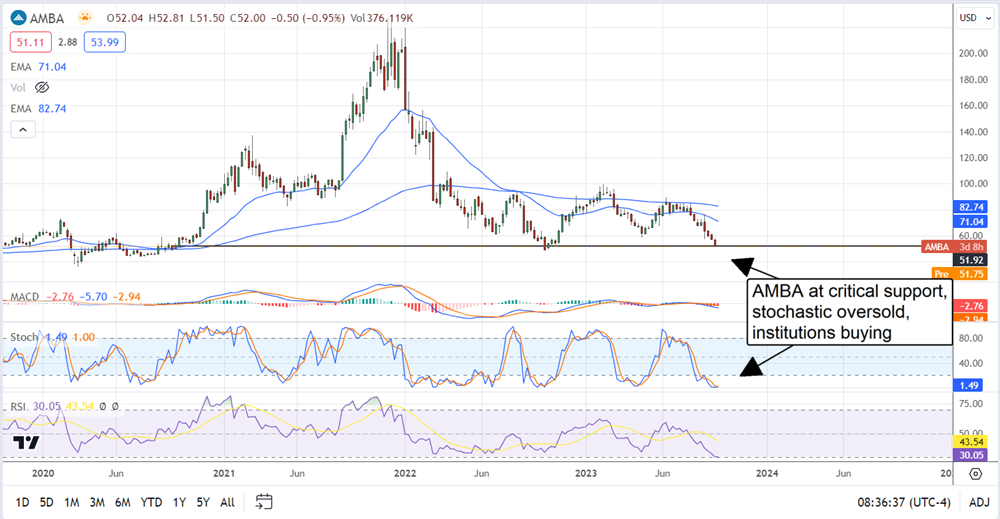Click the AMBA symbol logo icon

pyautogui.click(x=18, y=19)
